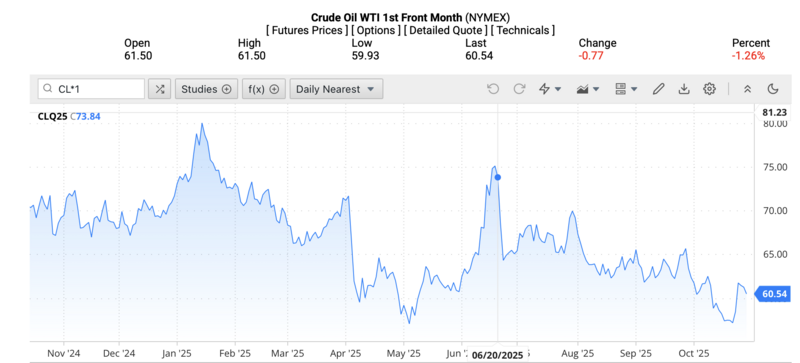Toggle dark mode moon icon

tap(773, 89)
